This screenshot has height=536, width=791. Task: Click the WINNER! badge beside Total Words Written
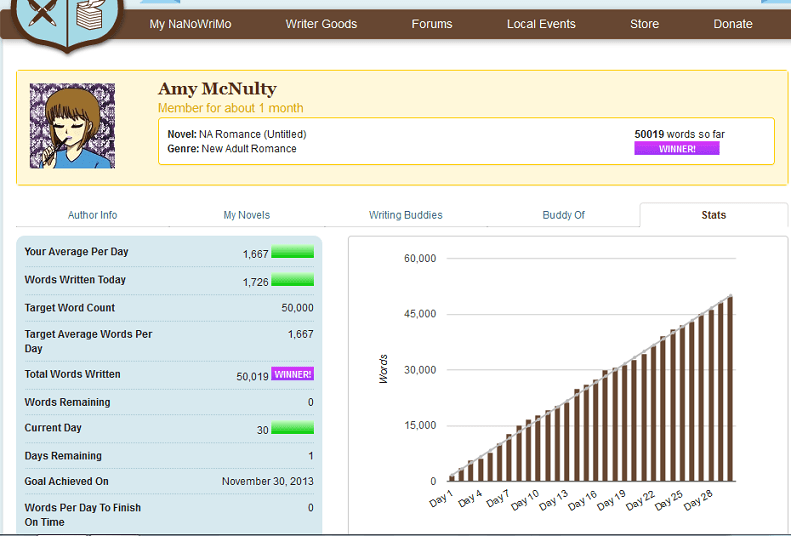[293, 374]
